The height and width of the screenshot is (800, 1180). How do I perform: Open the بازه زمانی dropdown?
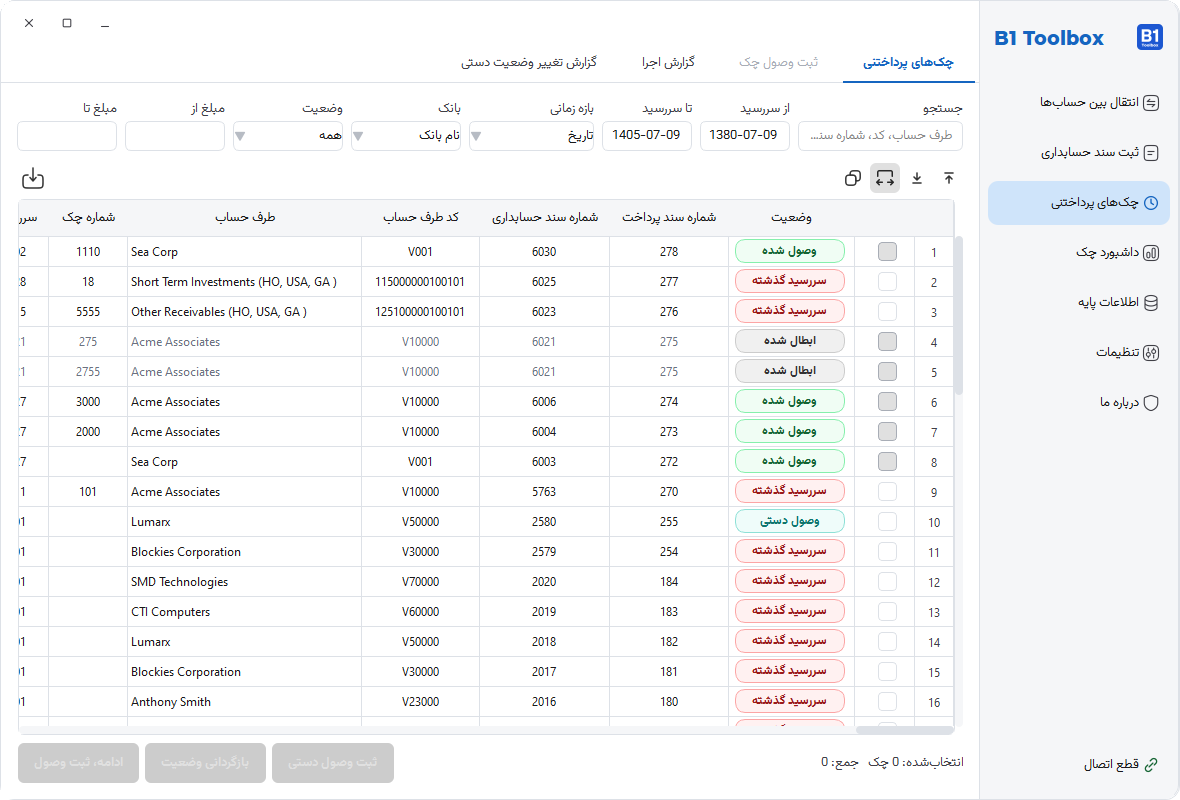531,136
